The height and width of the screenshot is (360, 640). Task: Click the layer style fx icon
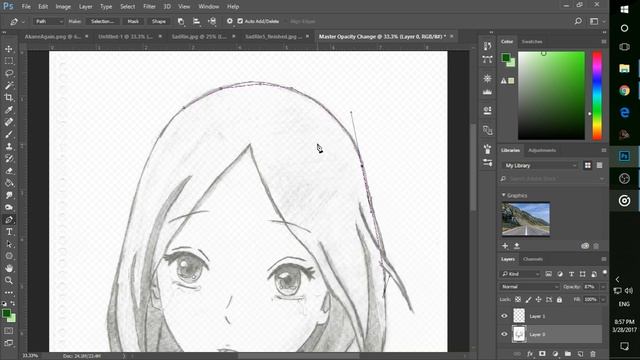[530, 354]
